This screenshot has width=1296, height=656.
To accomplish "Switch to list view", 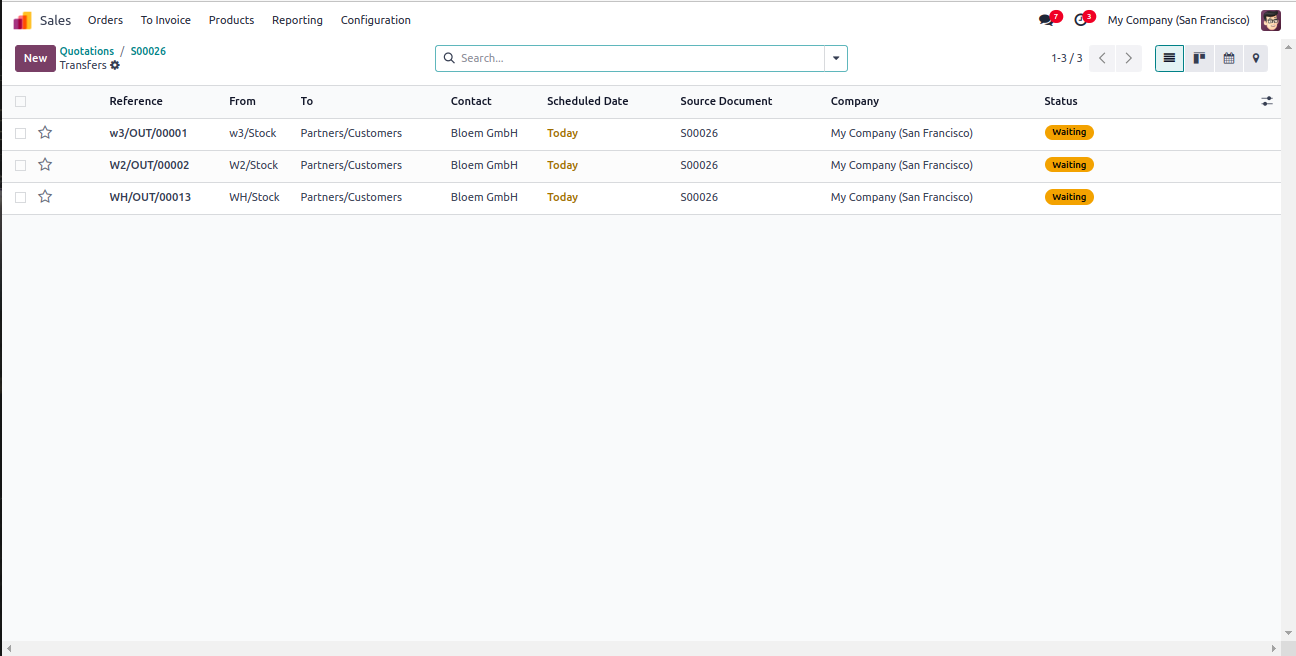I will 1169,58.
